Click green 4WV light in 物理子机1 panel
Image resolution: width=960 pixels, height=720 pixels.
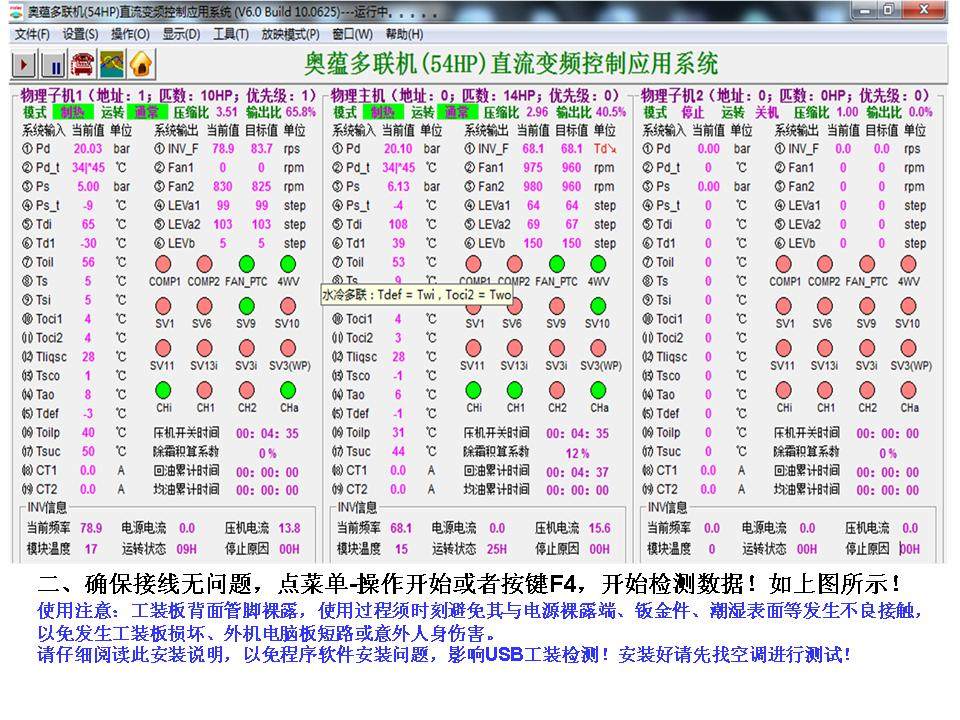[288, 264]
